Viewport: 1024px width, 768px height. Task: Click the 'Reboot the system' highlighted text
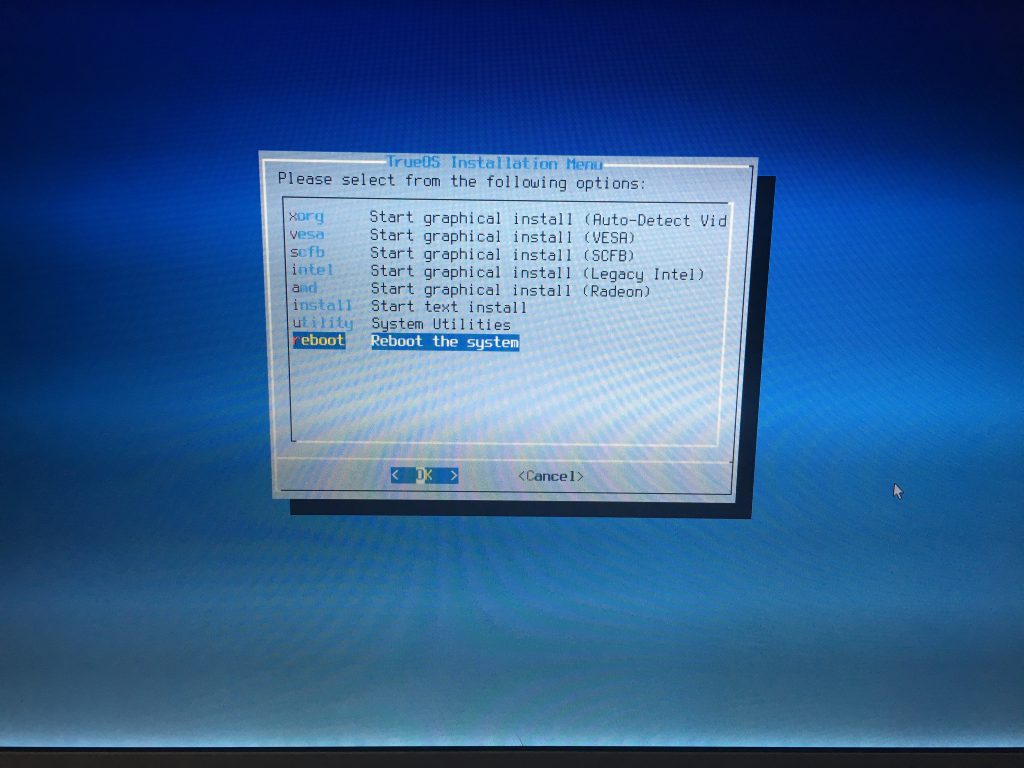pyautogui.click(x=445, y=342)
